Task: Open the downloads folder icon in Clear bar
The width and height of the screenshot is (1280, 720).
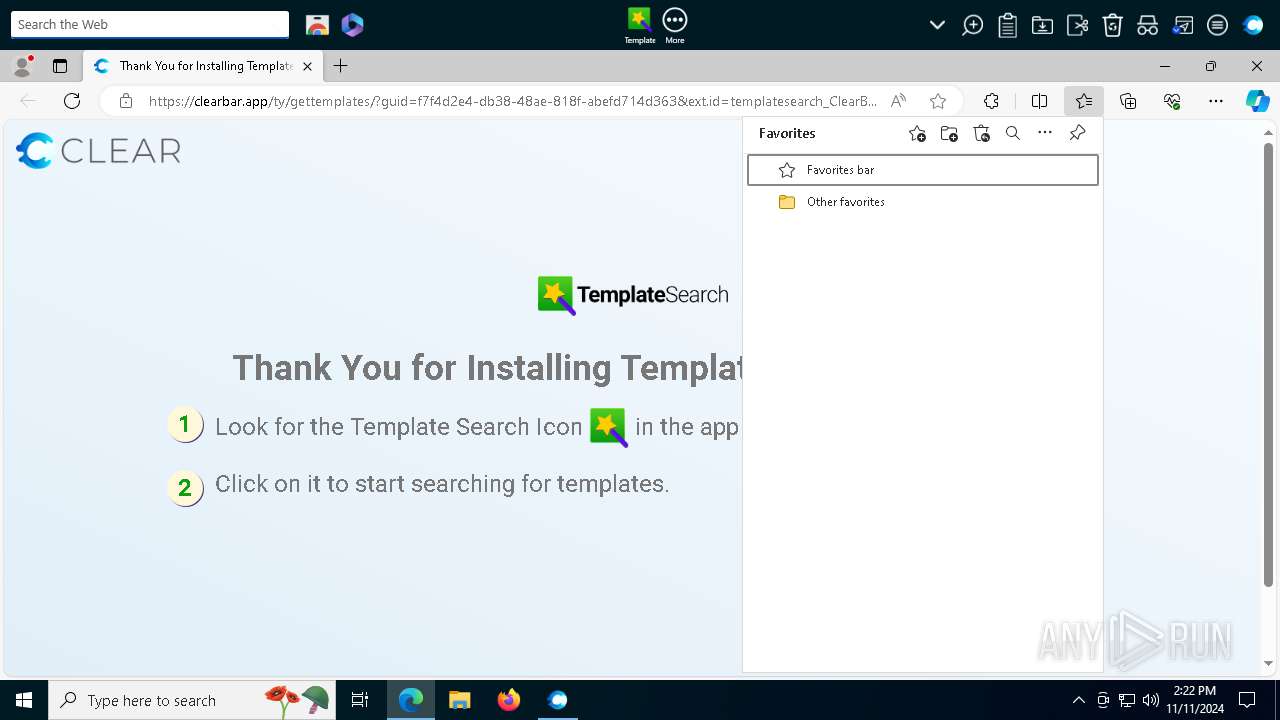Action: coord(1042,25)
